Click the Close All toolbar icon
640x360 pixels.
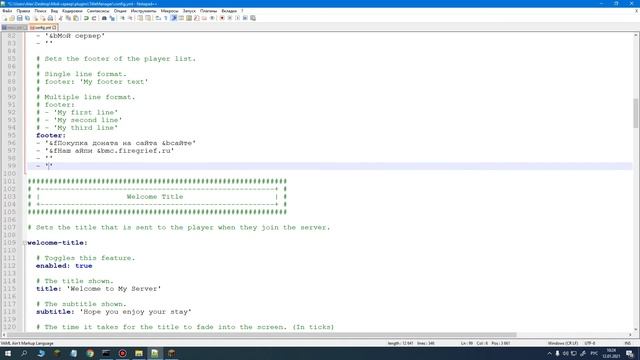[43, 18]
